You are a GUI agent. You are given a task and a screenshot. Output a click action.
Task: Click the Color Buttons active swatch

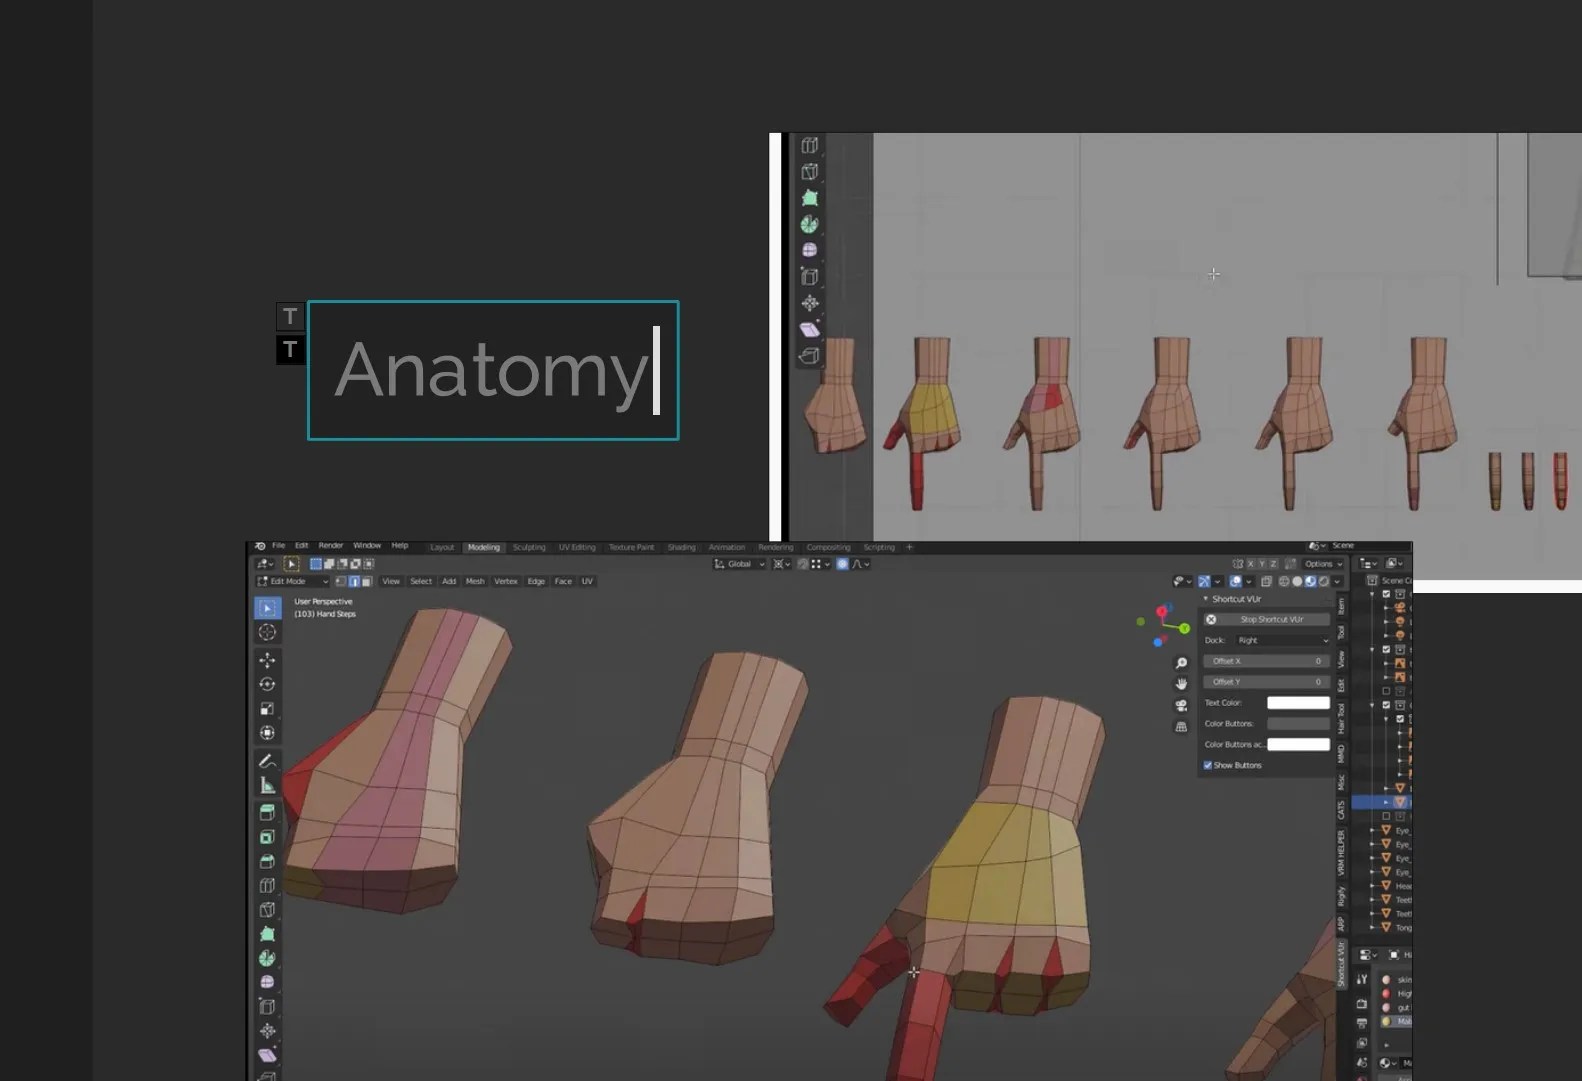[1298, 744]
